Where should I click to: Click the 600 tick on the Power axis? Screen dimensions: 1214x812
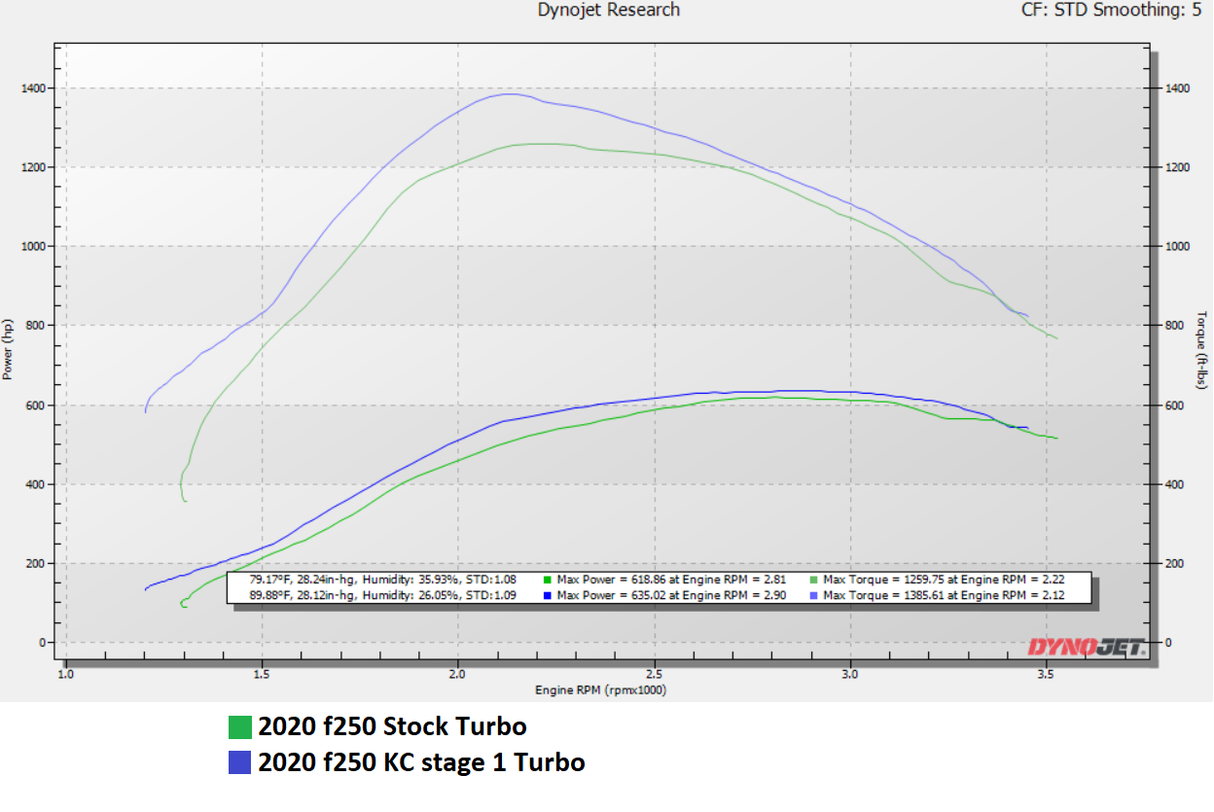click(x=35, y=405)
